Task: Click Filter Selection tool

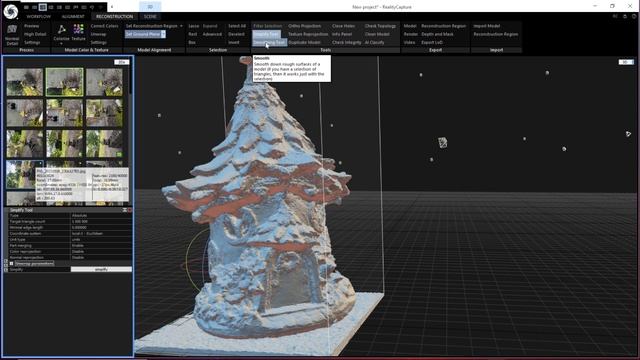Action: point(267,26)
